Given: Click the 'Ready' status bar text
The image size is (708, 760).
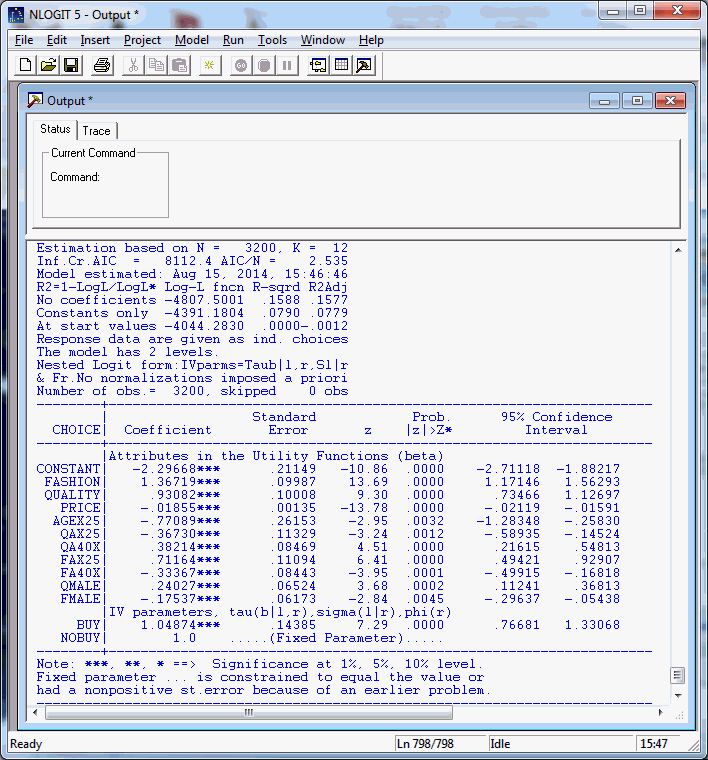Looking at the screenshot, I should point(26,744).
